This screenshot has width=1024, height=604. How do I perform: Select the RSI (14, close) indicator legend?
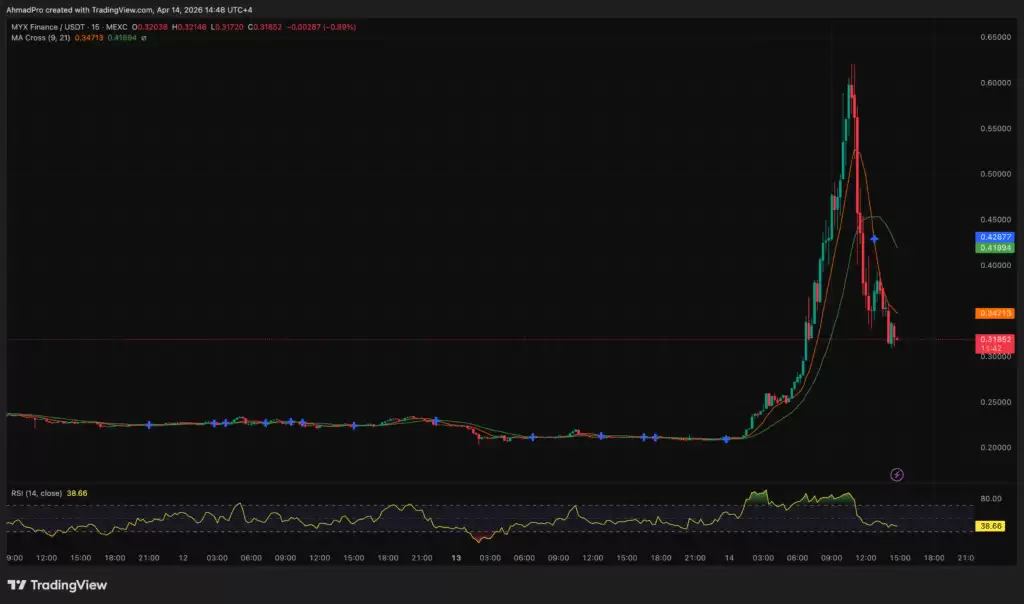coord(37,494)
